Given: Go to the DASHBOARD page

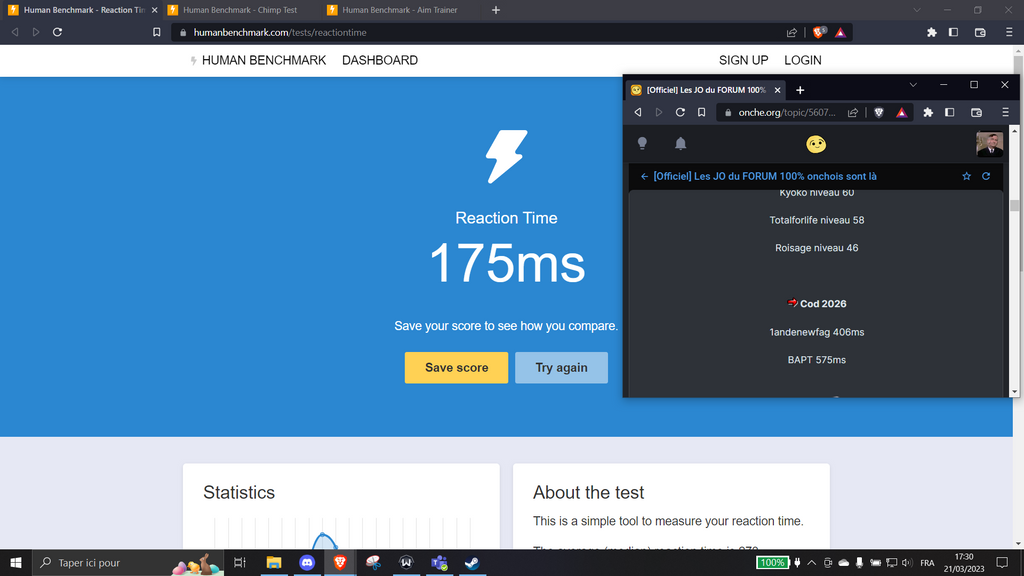Looking at the screenshot, I should (379, 60).
